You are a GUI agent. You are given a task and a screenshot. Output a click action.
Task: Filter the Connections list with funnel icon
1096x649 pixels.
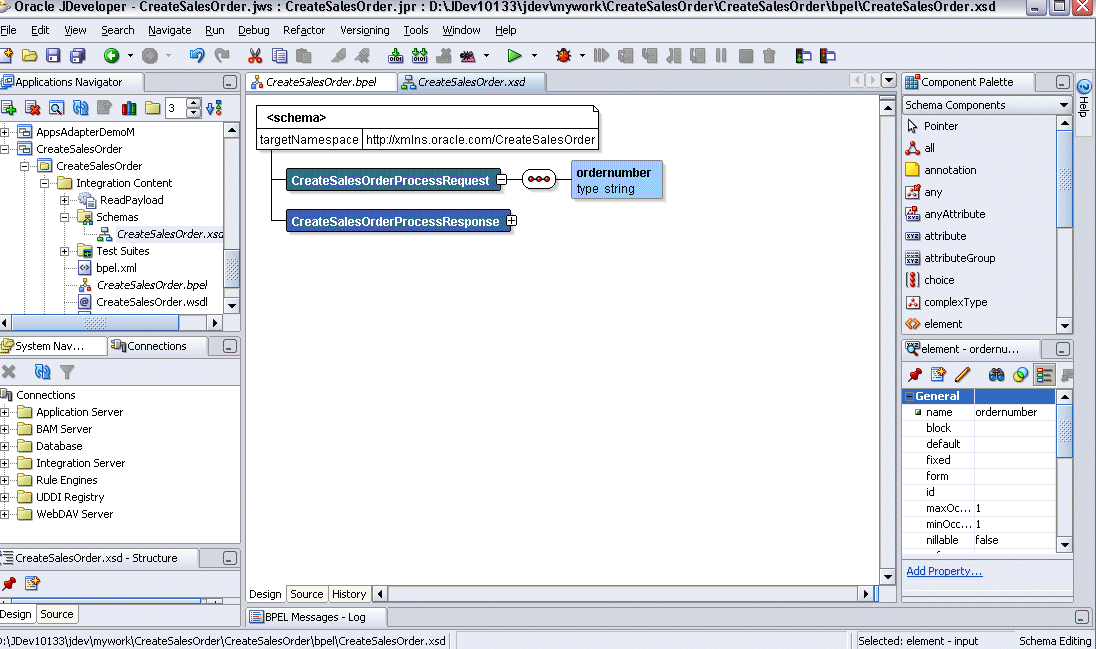click(x=67, y=372)
